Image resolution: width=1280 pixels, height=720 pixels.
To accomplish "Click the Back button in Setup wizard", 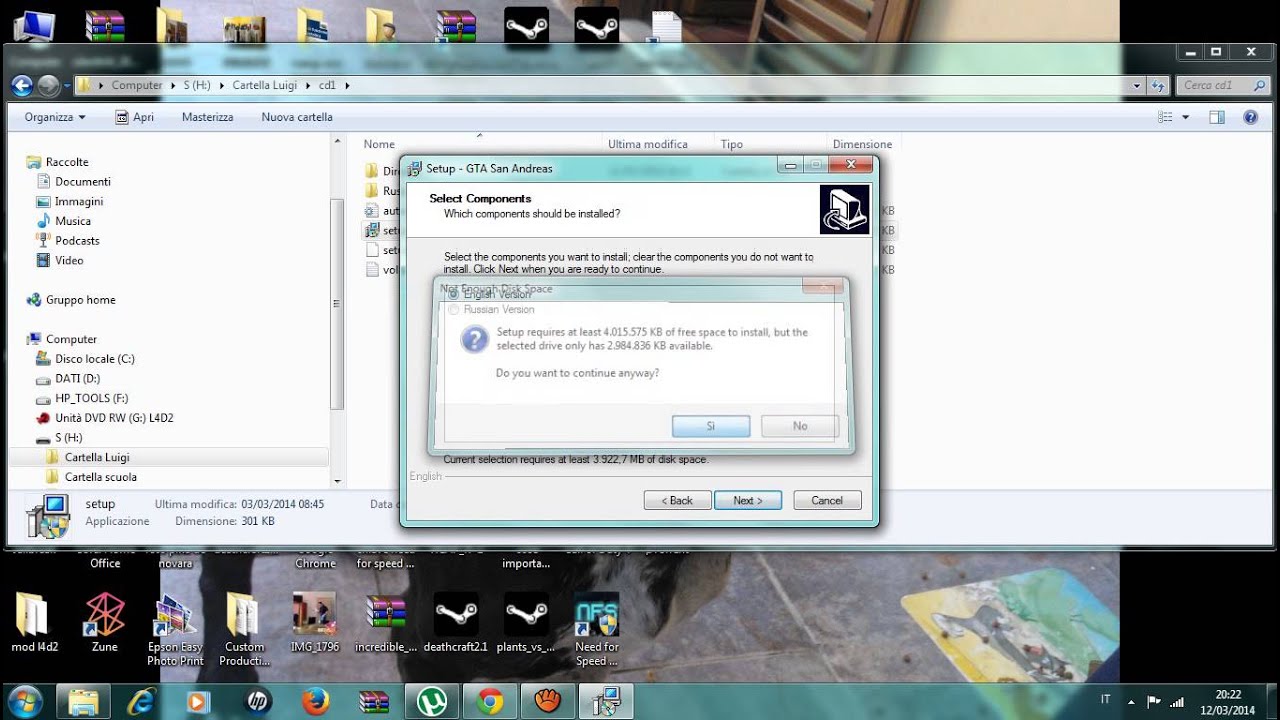I will coord(677,500).
